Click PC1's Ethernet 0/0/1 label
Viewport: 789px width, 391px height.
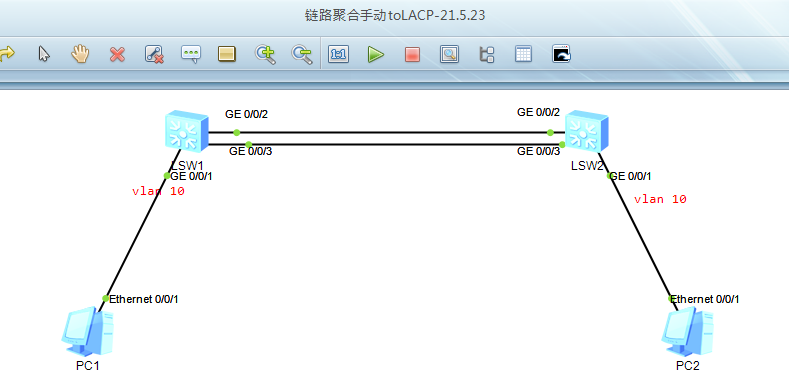tap(143, 299)
